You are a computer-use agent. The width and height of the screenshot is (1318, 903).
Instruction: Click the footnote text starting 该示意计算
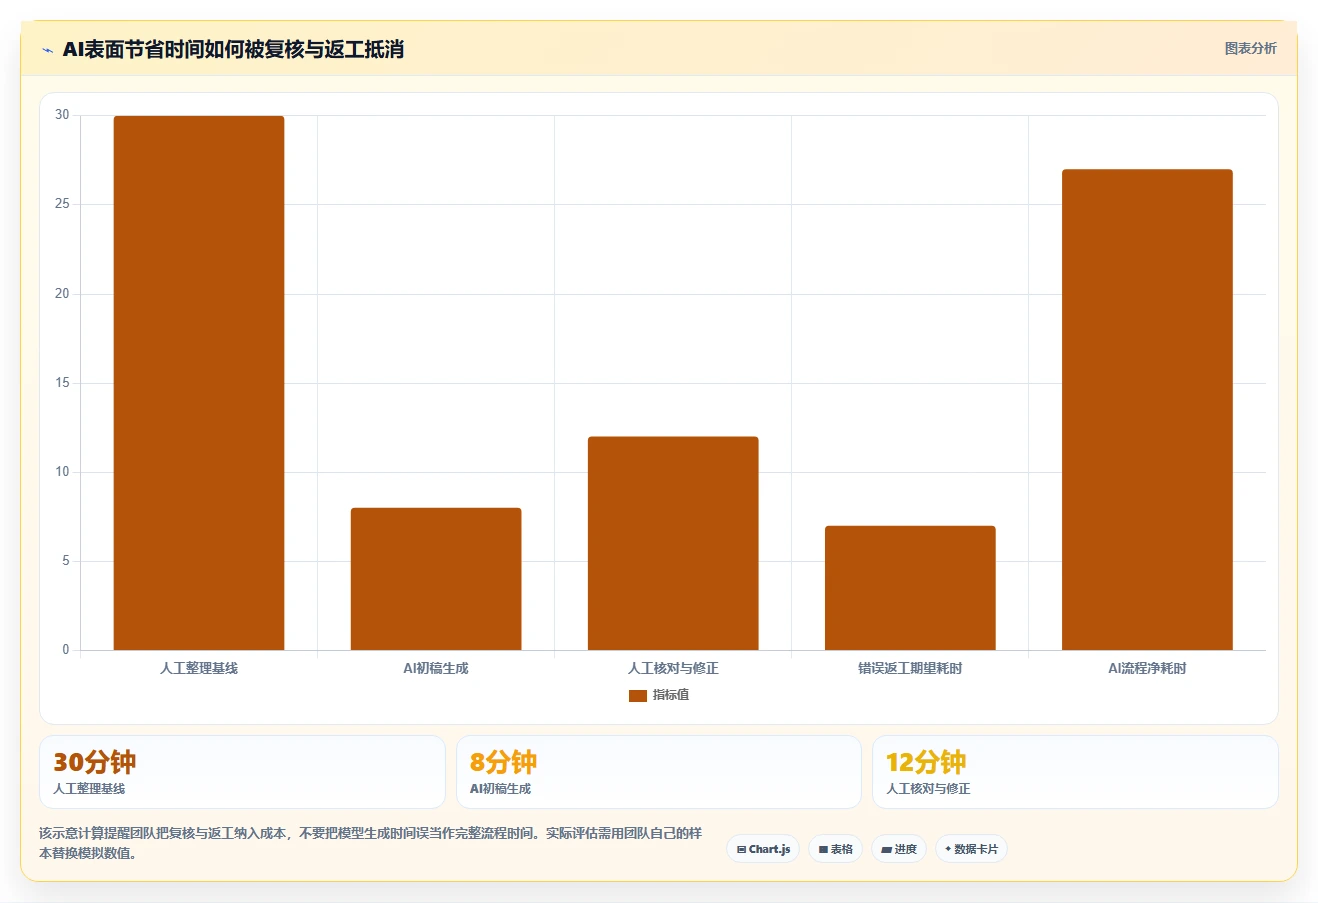pyautogui.click(x=370, y=843)
